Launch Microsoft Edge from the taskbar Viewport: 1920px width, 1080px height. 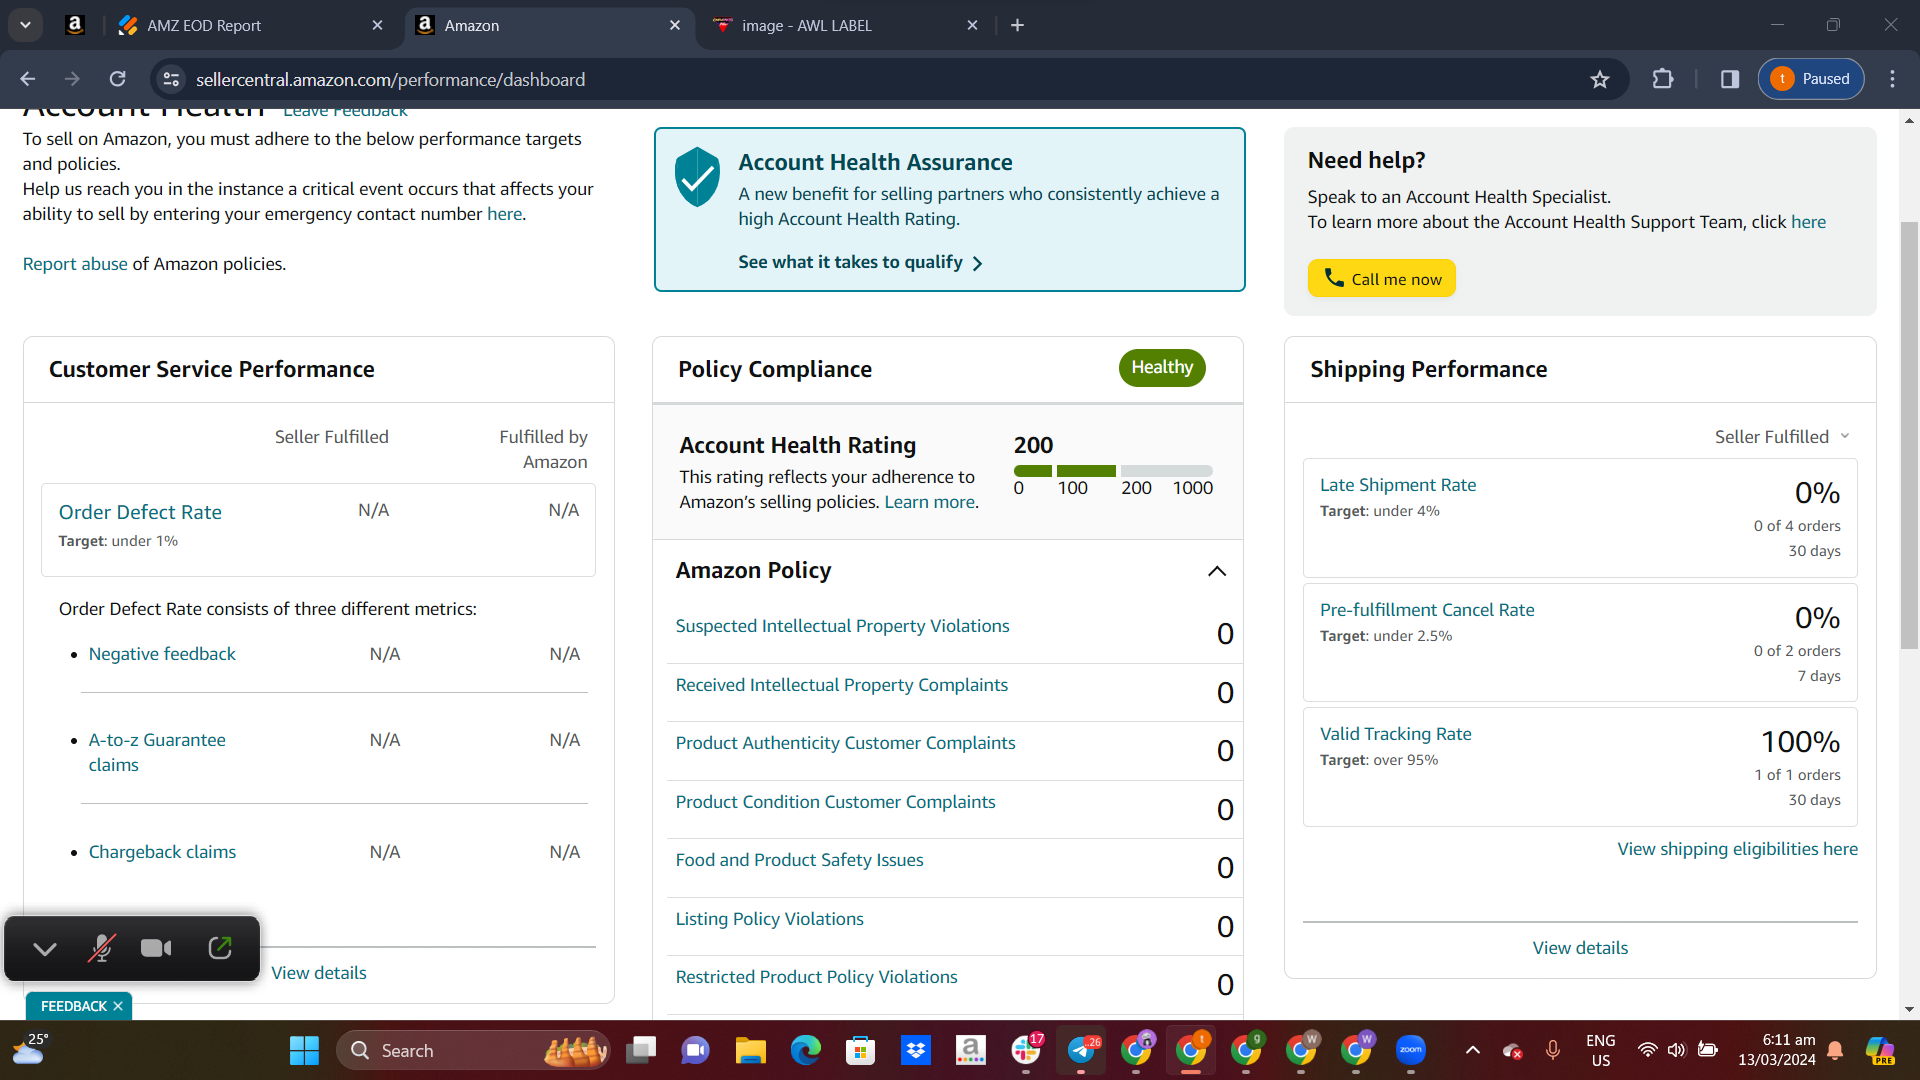(805, 1051)
